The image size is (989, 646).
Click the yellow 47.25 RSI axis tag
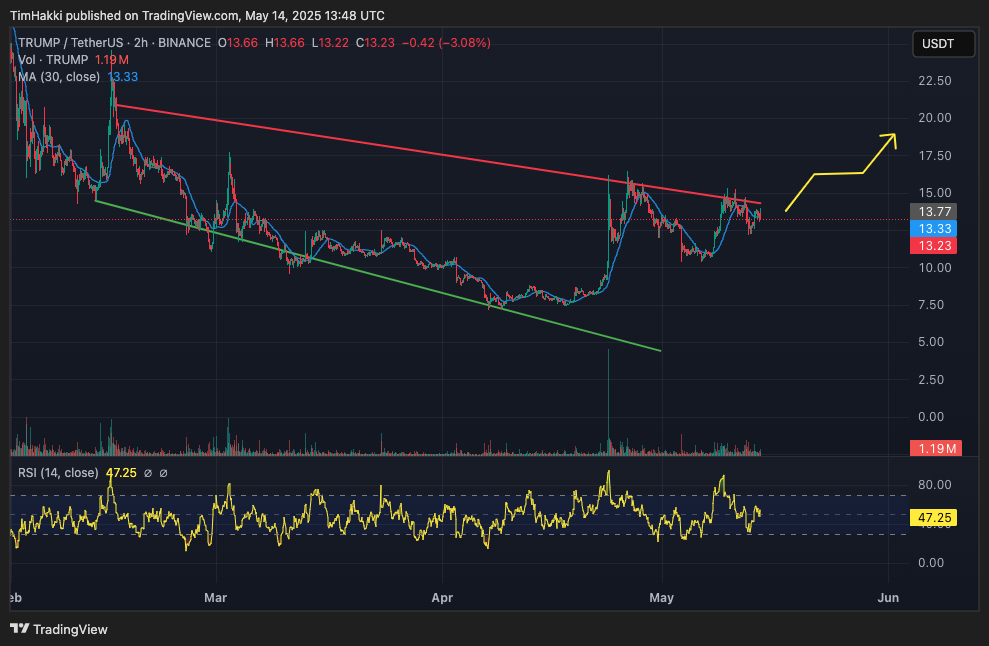(933, 518)
